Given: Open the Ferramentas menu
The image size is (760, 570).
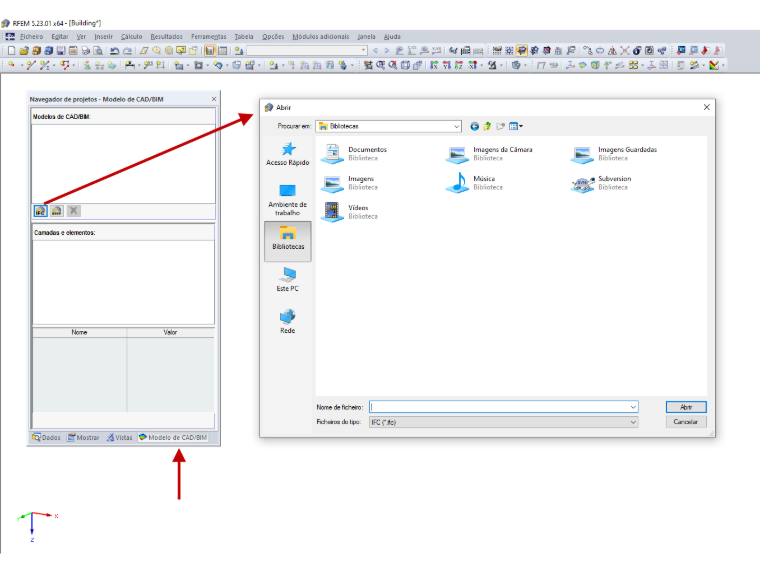Looking at the screenshot, I should coord(208,36).
